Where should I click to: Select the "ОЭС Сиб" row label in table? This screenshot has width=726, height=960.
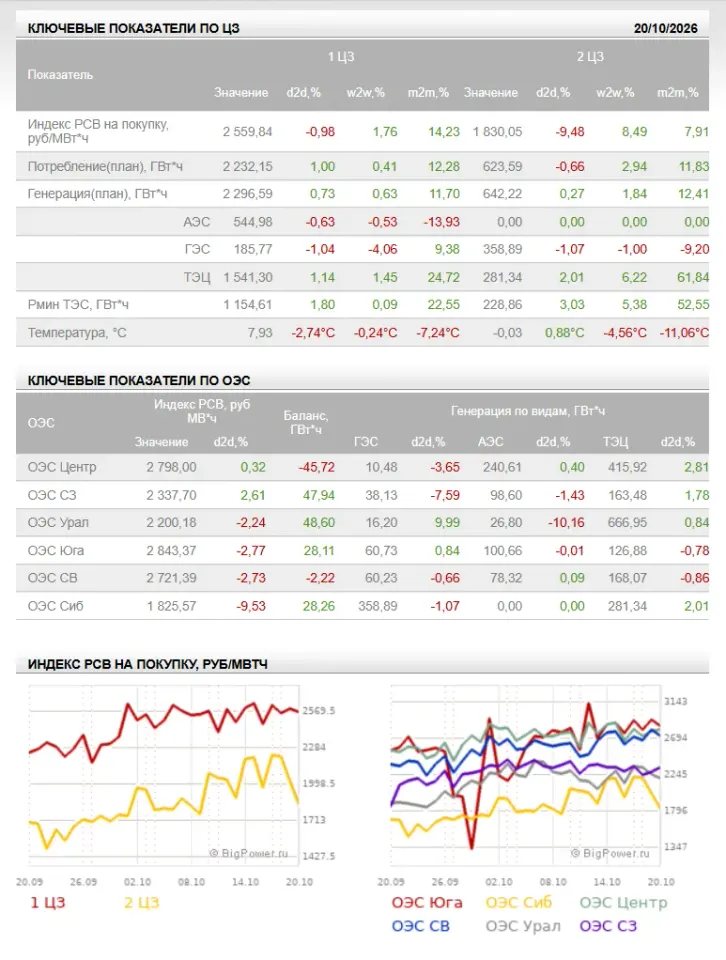(55, 606)
